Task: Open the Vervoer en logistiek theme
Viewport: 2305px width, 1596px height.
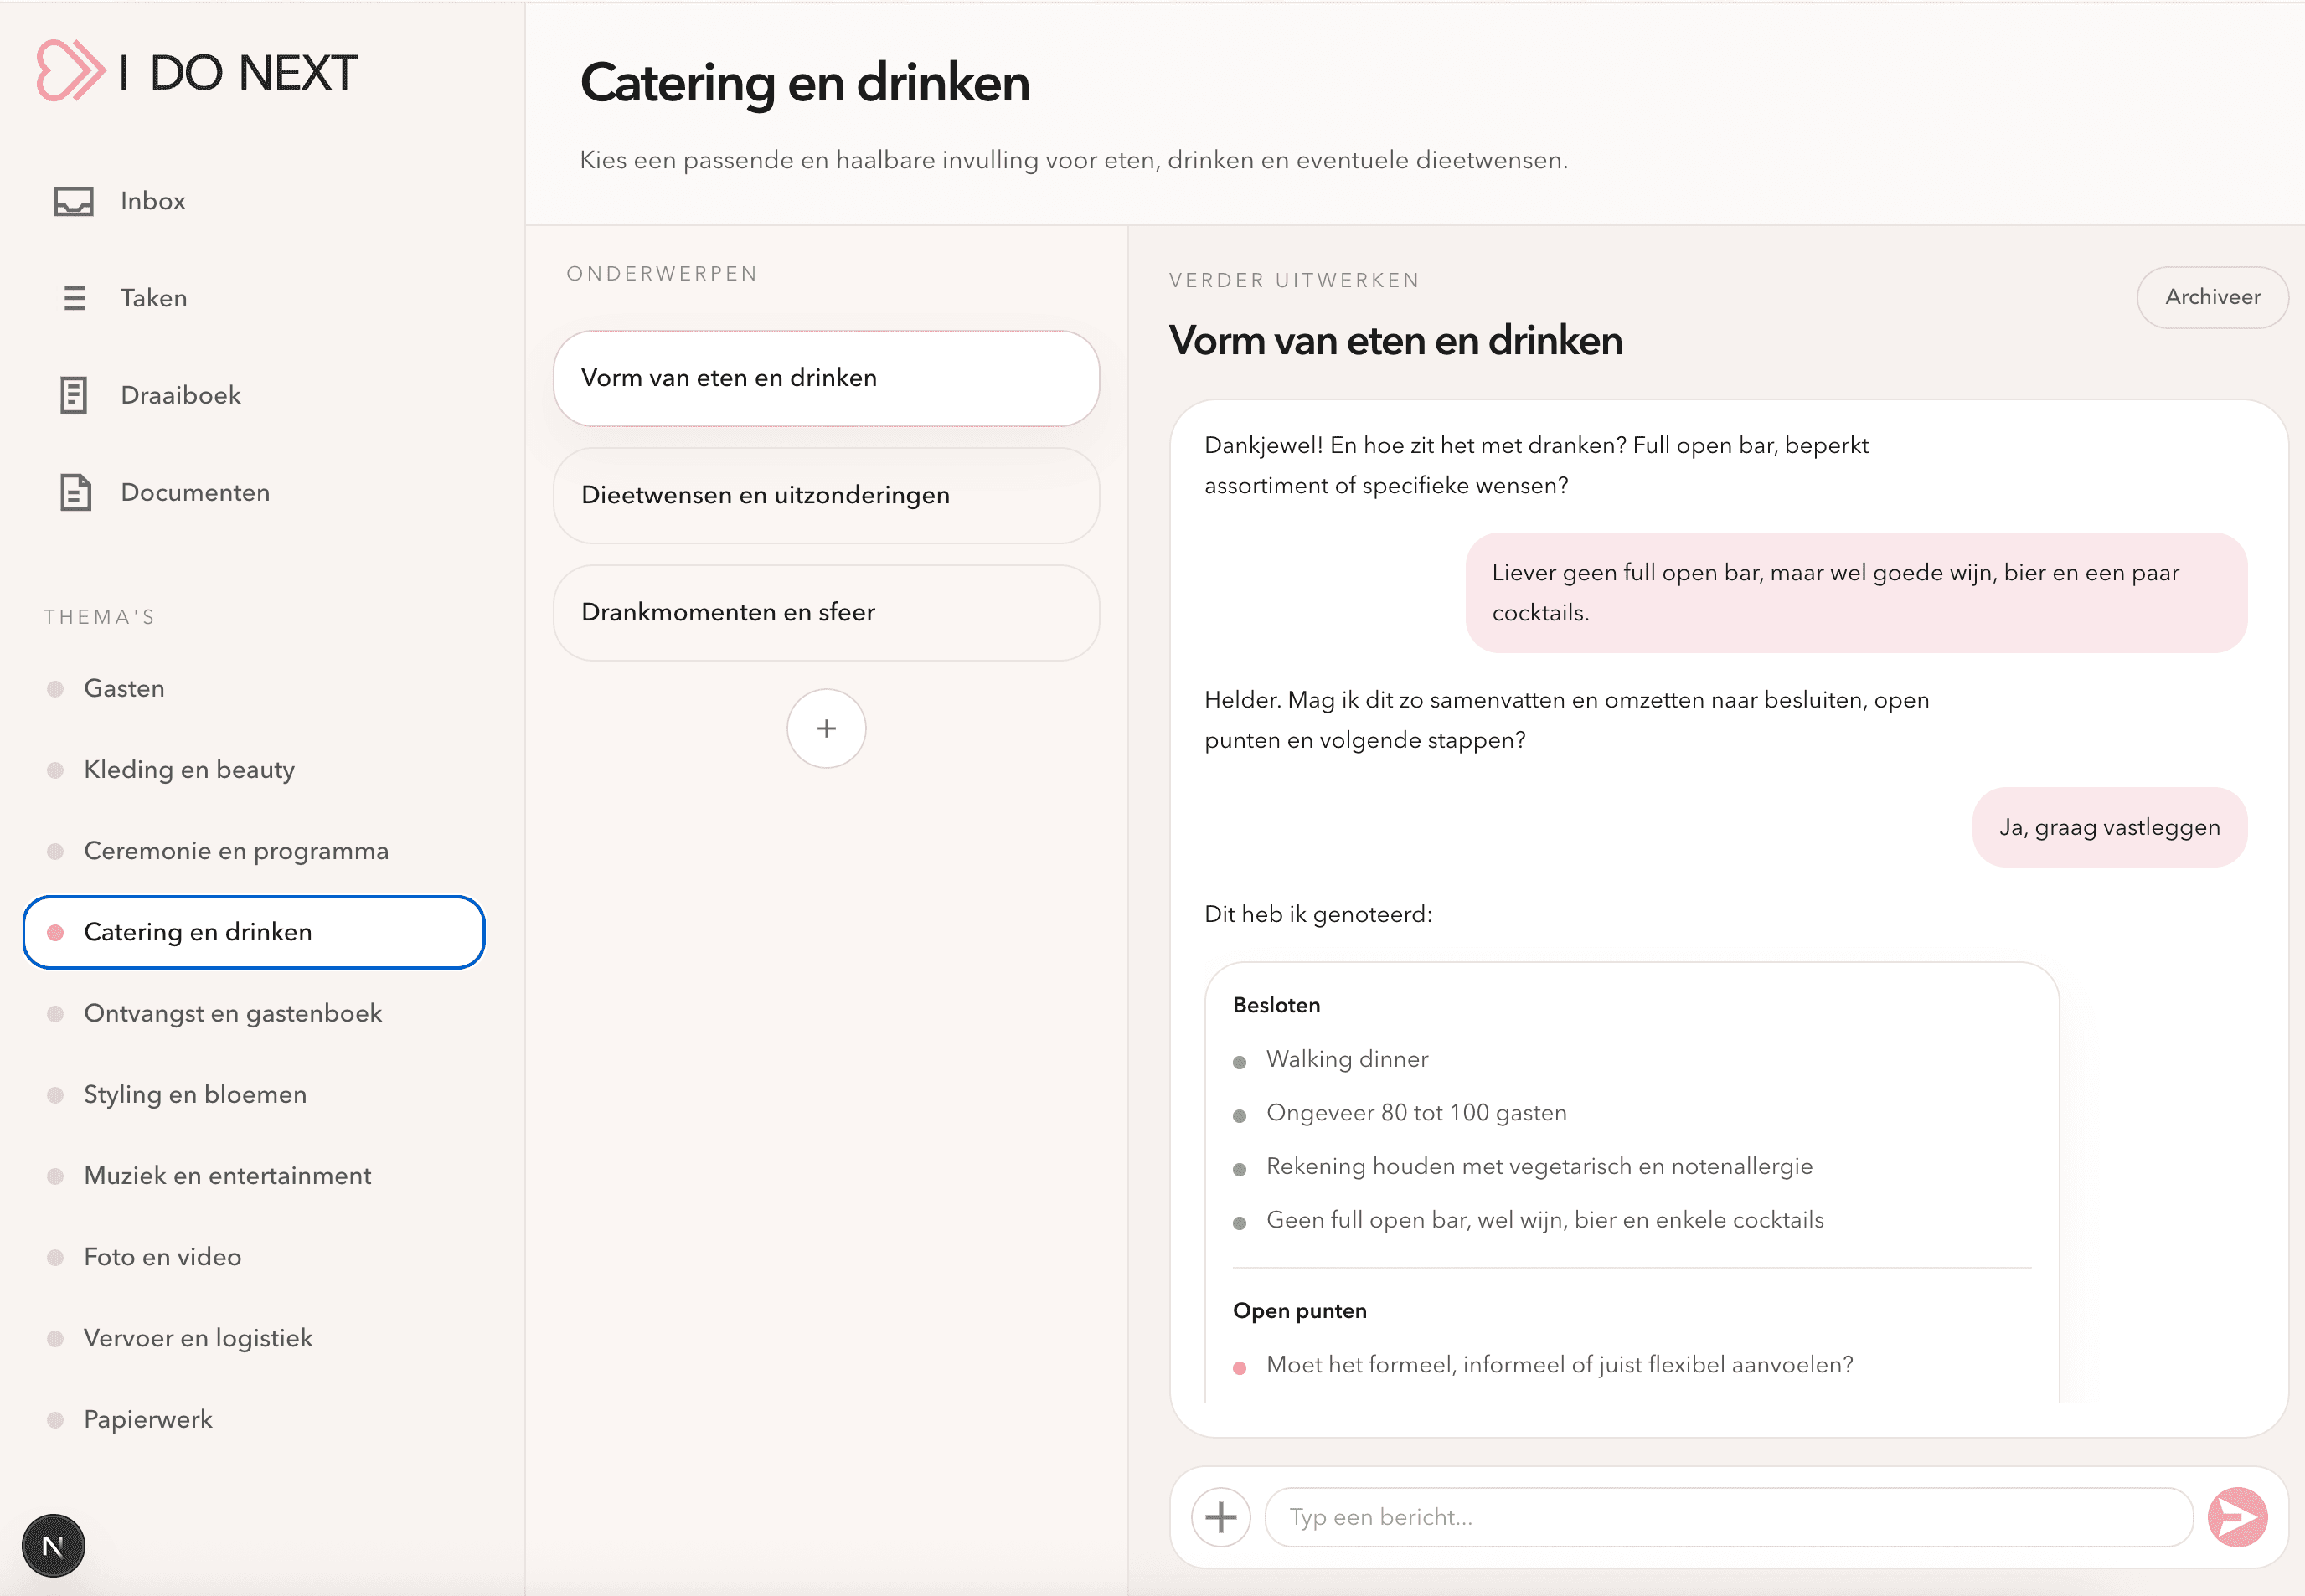Action: pos(197,1337)
